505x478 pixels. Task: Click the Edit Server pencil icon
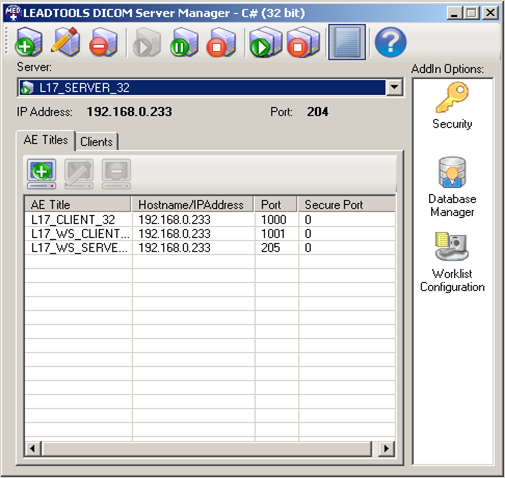66,42
